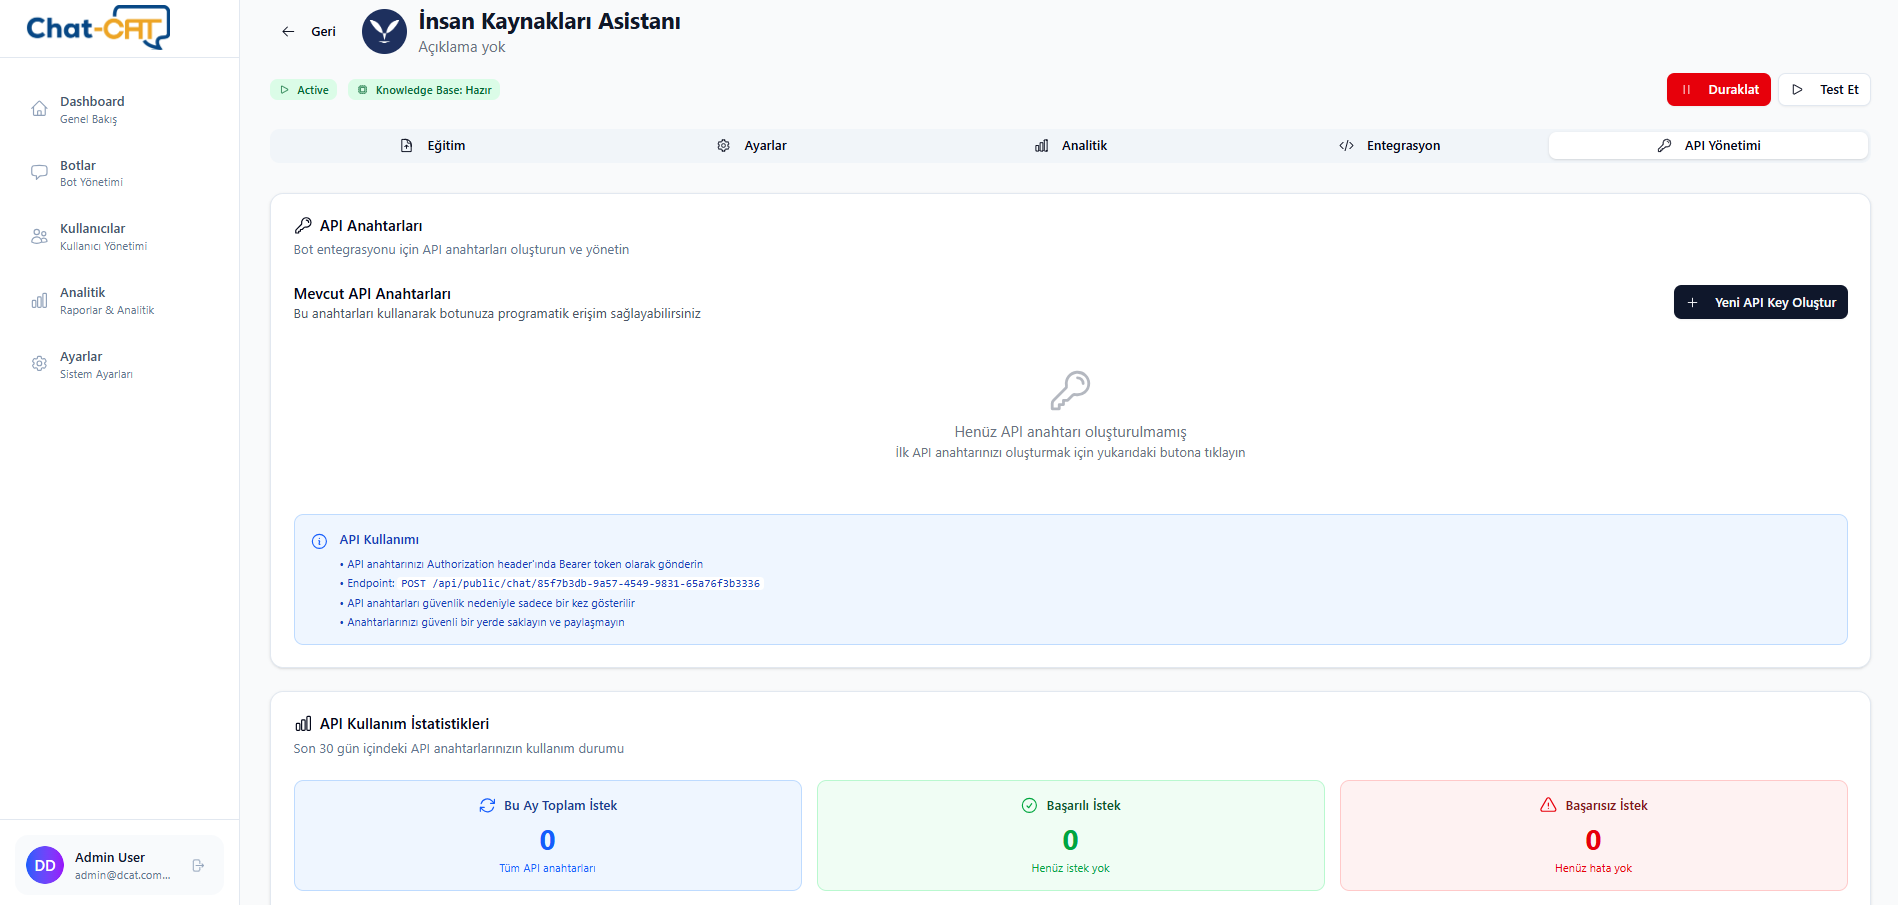Click the bot avatar icon in header

[x=384, y=32]
